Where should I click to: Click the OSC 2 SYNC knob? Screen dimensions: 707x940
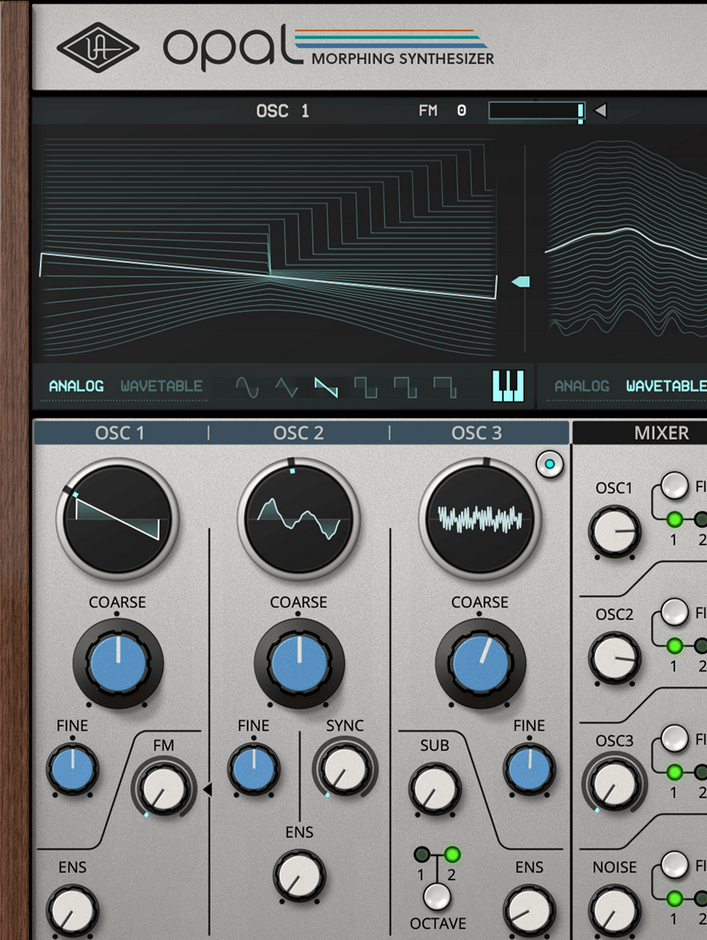345,769
